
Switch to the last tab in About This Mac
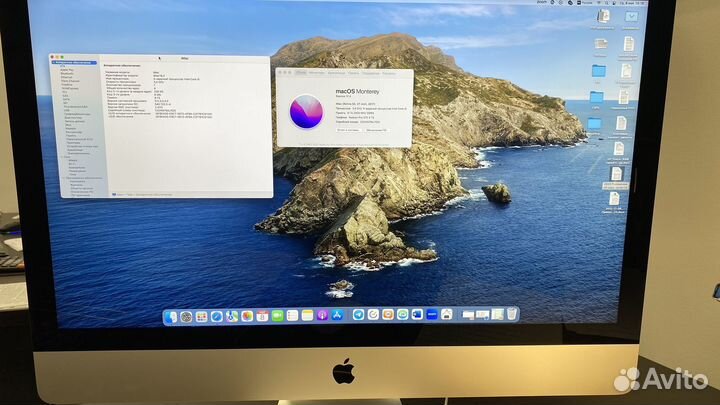(x=389, y=73)
